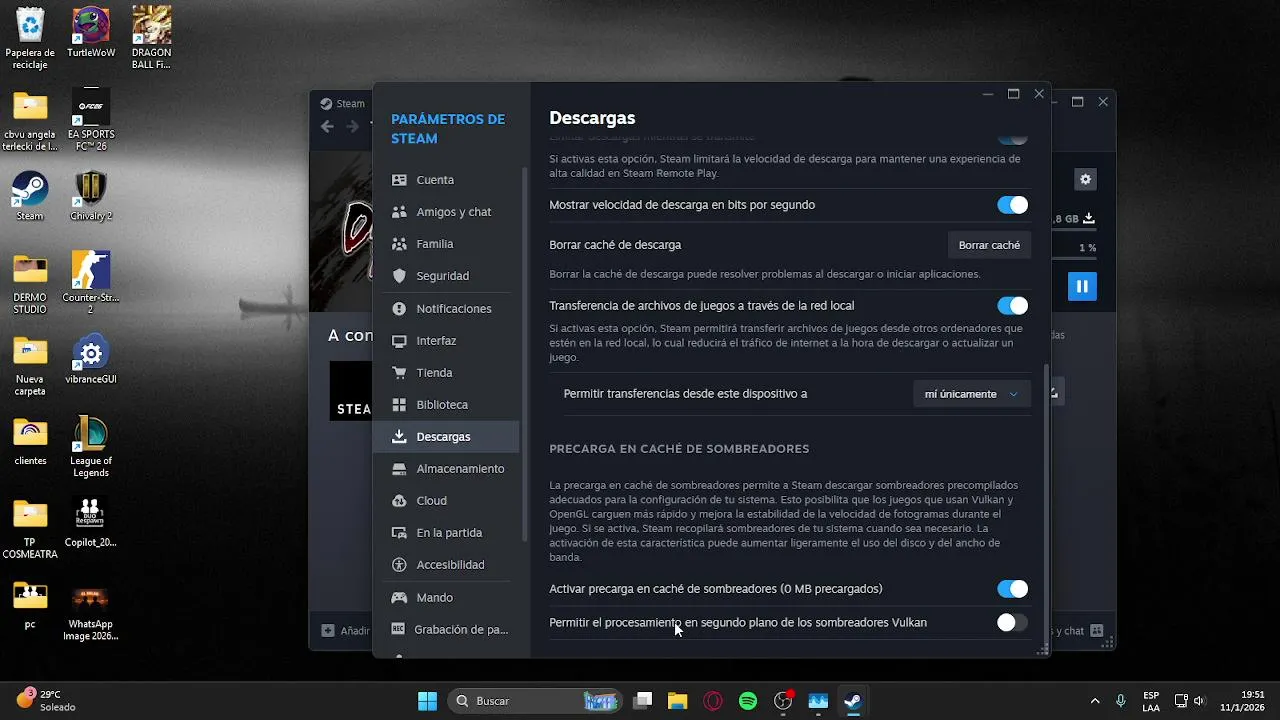Click the Accesibilidad icon
This screenshot has width=1280, height=720.
(x=399, y=565)
